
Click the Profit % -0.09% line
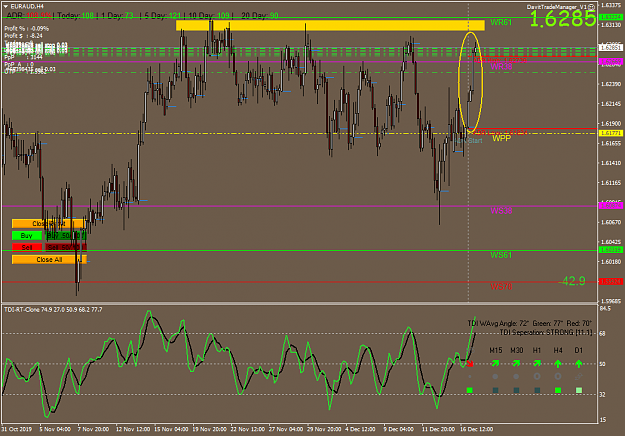pos(26,29)
